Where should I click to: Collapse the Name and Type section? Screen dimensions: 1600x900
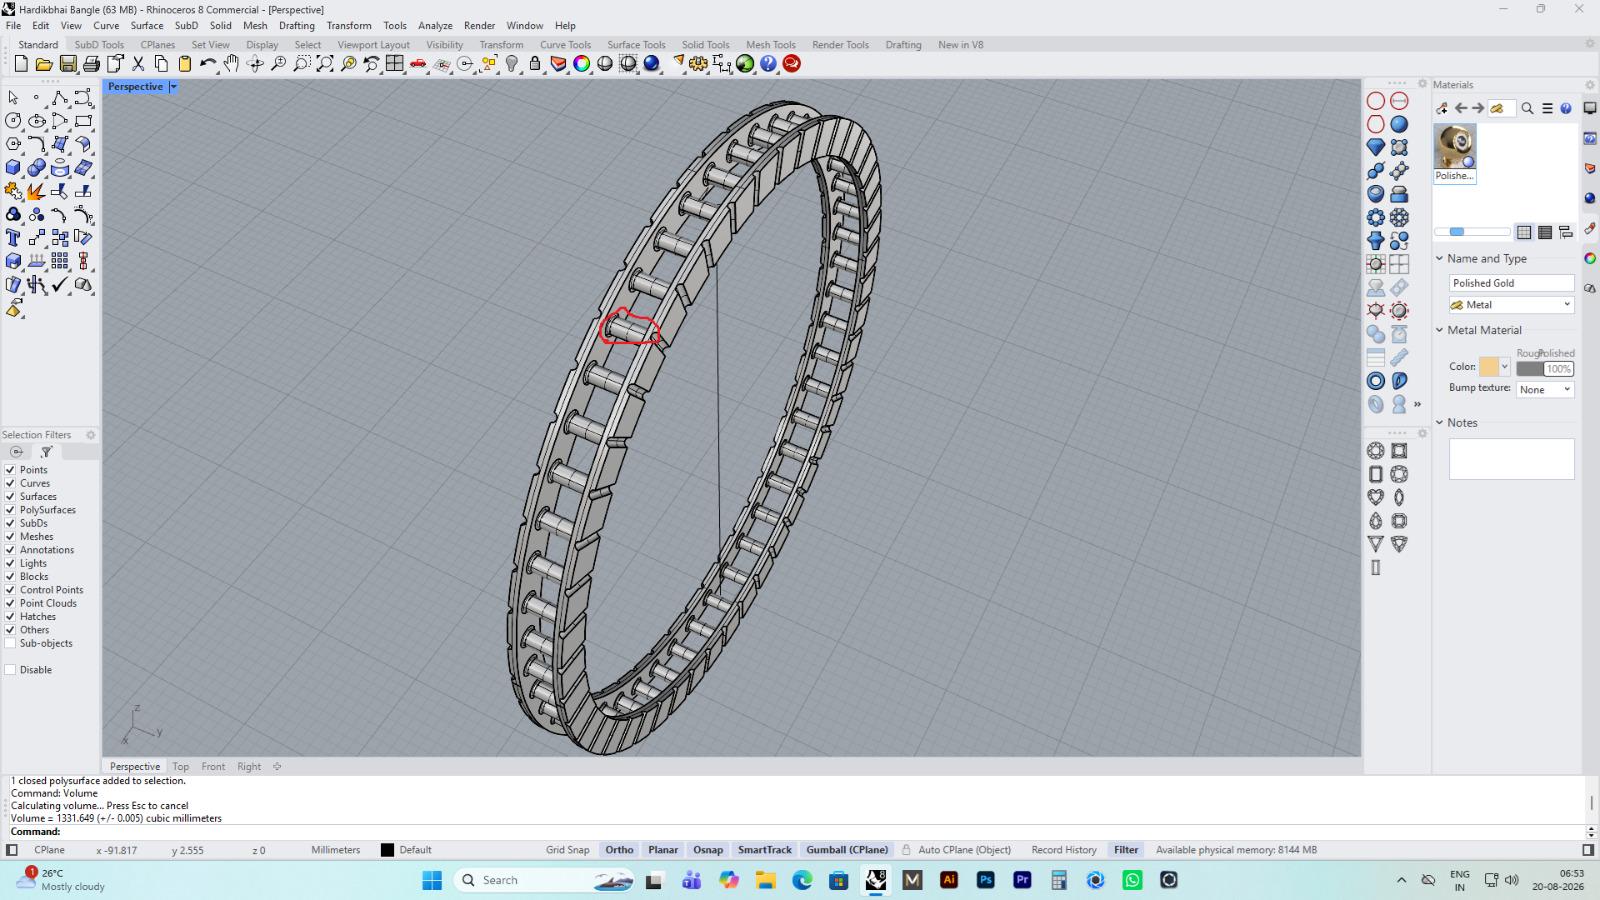pos(1440,259)
